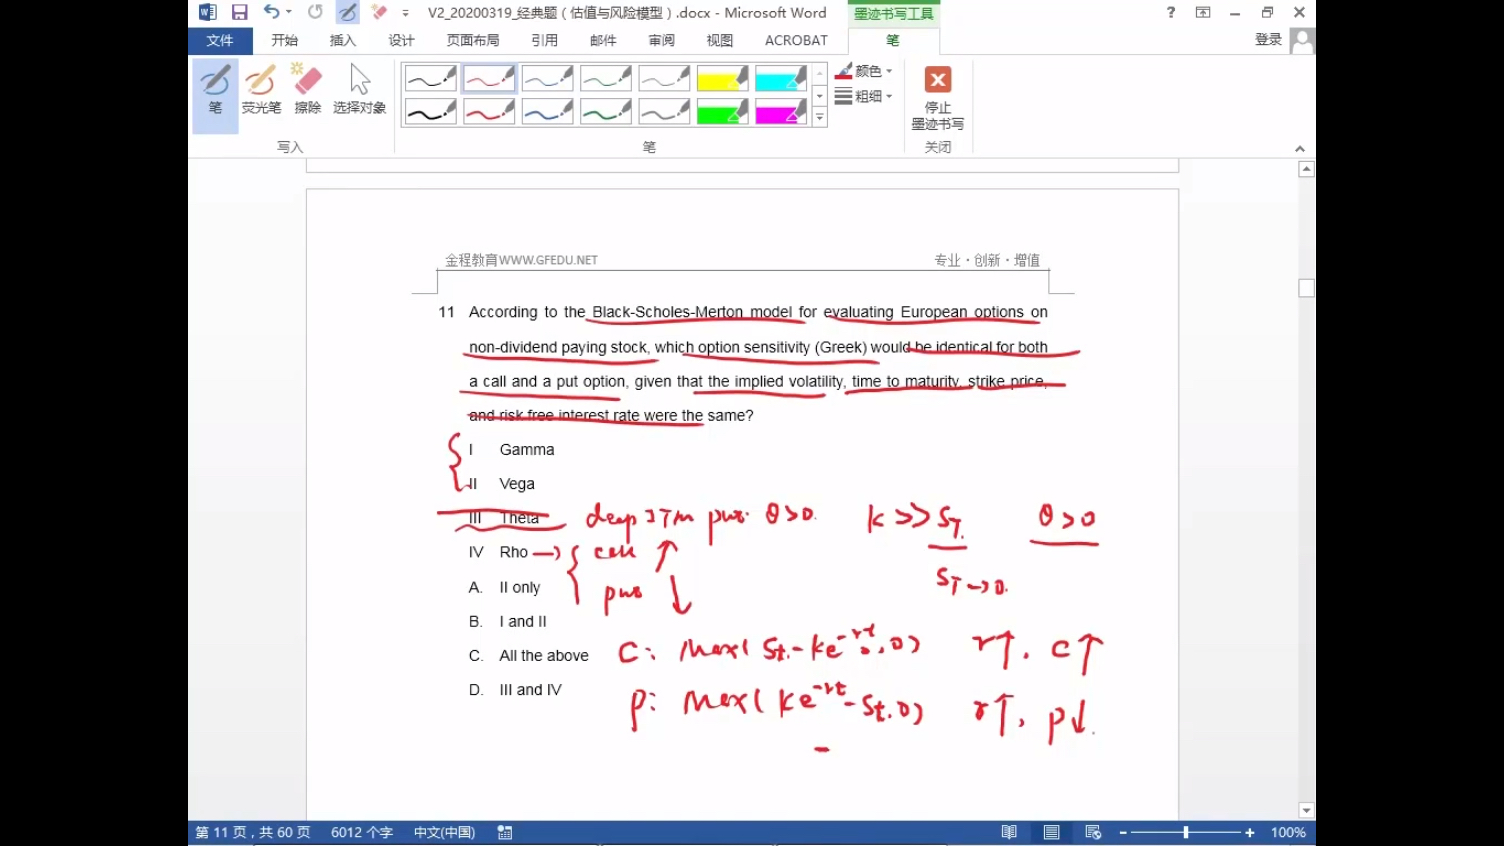Viewport: 1504px width, 846px height.
Task: Click the Redo button in quick access toolbar
Action: 315,12
